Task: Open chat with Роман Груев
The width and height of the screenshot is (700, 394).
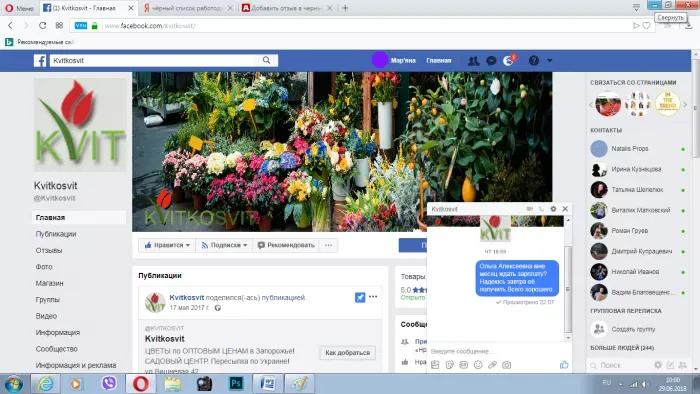Action: tap(638, 231)
